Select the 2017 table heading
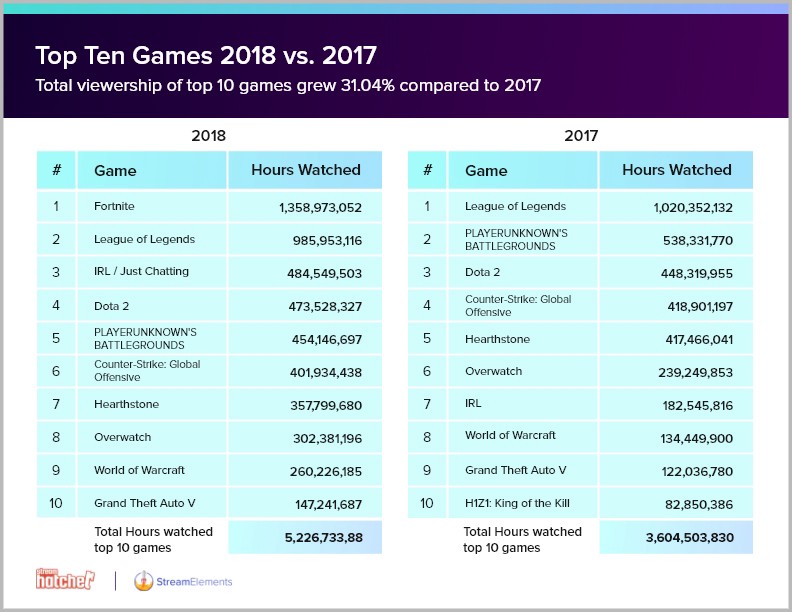This screenshot has width=792, height=612. click(580, 134)
